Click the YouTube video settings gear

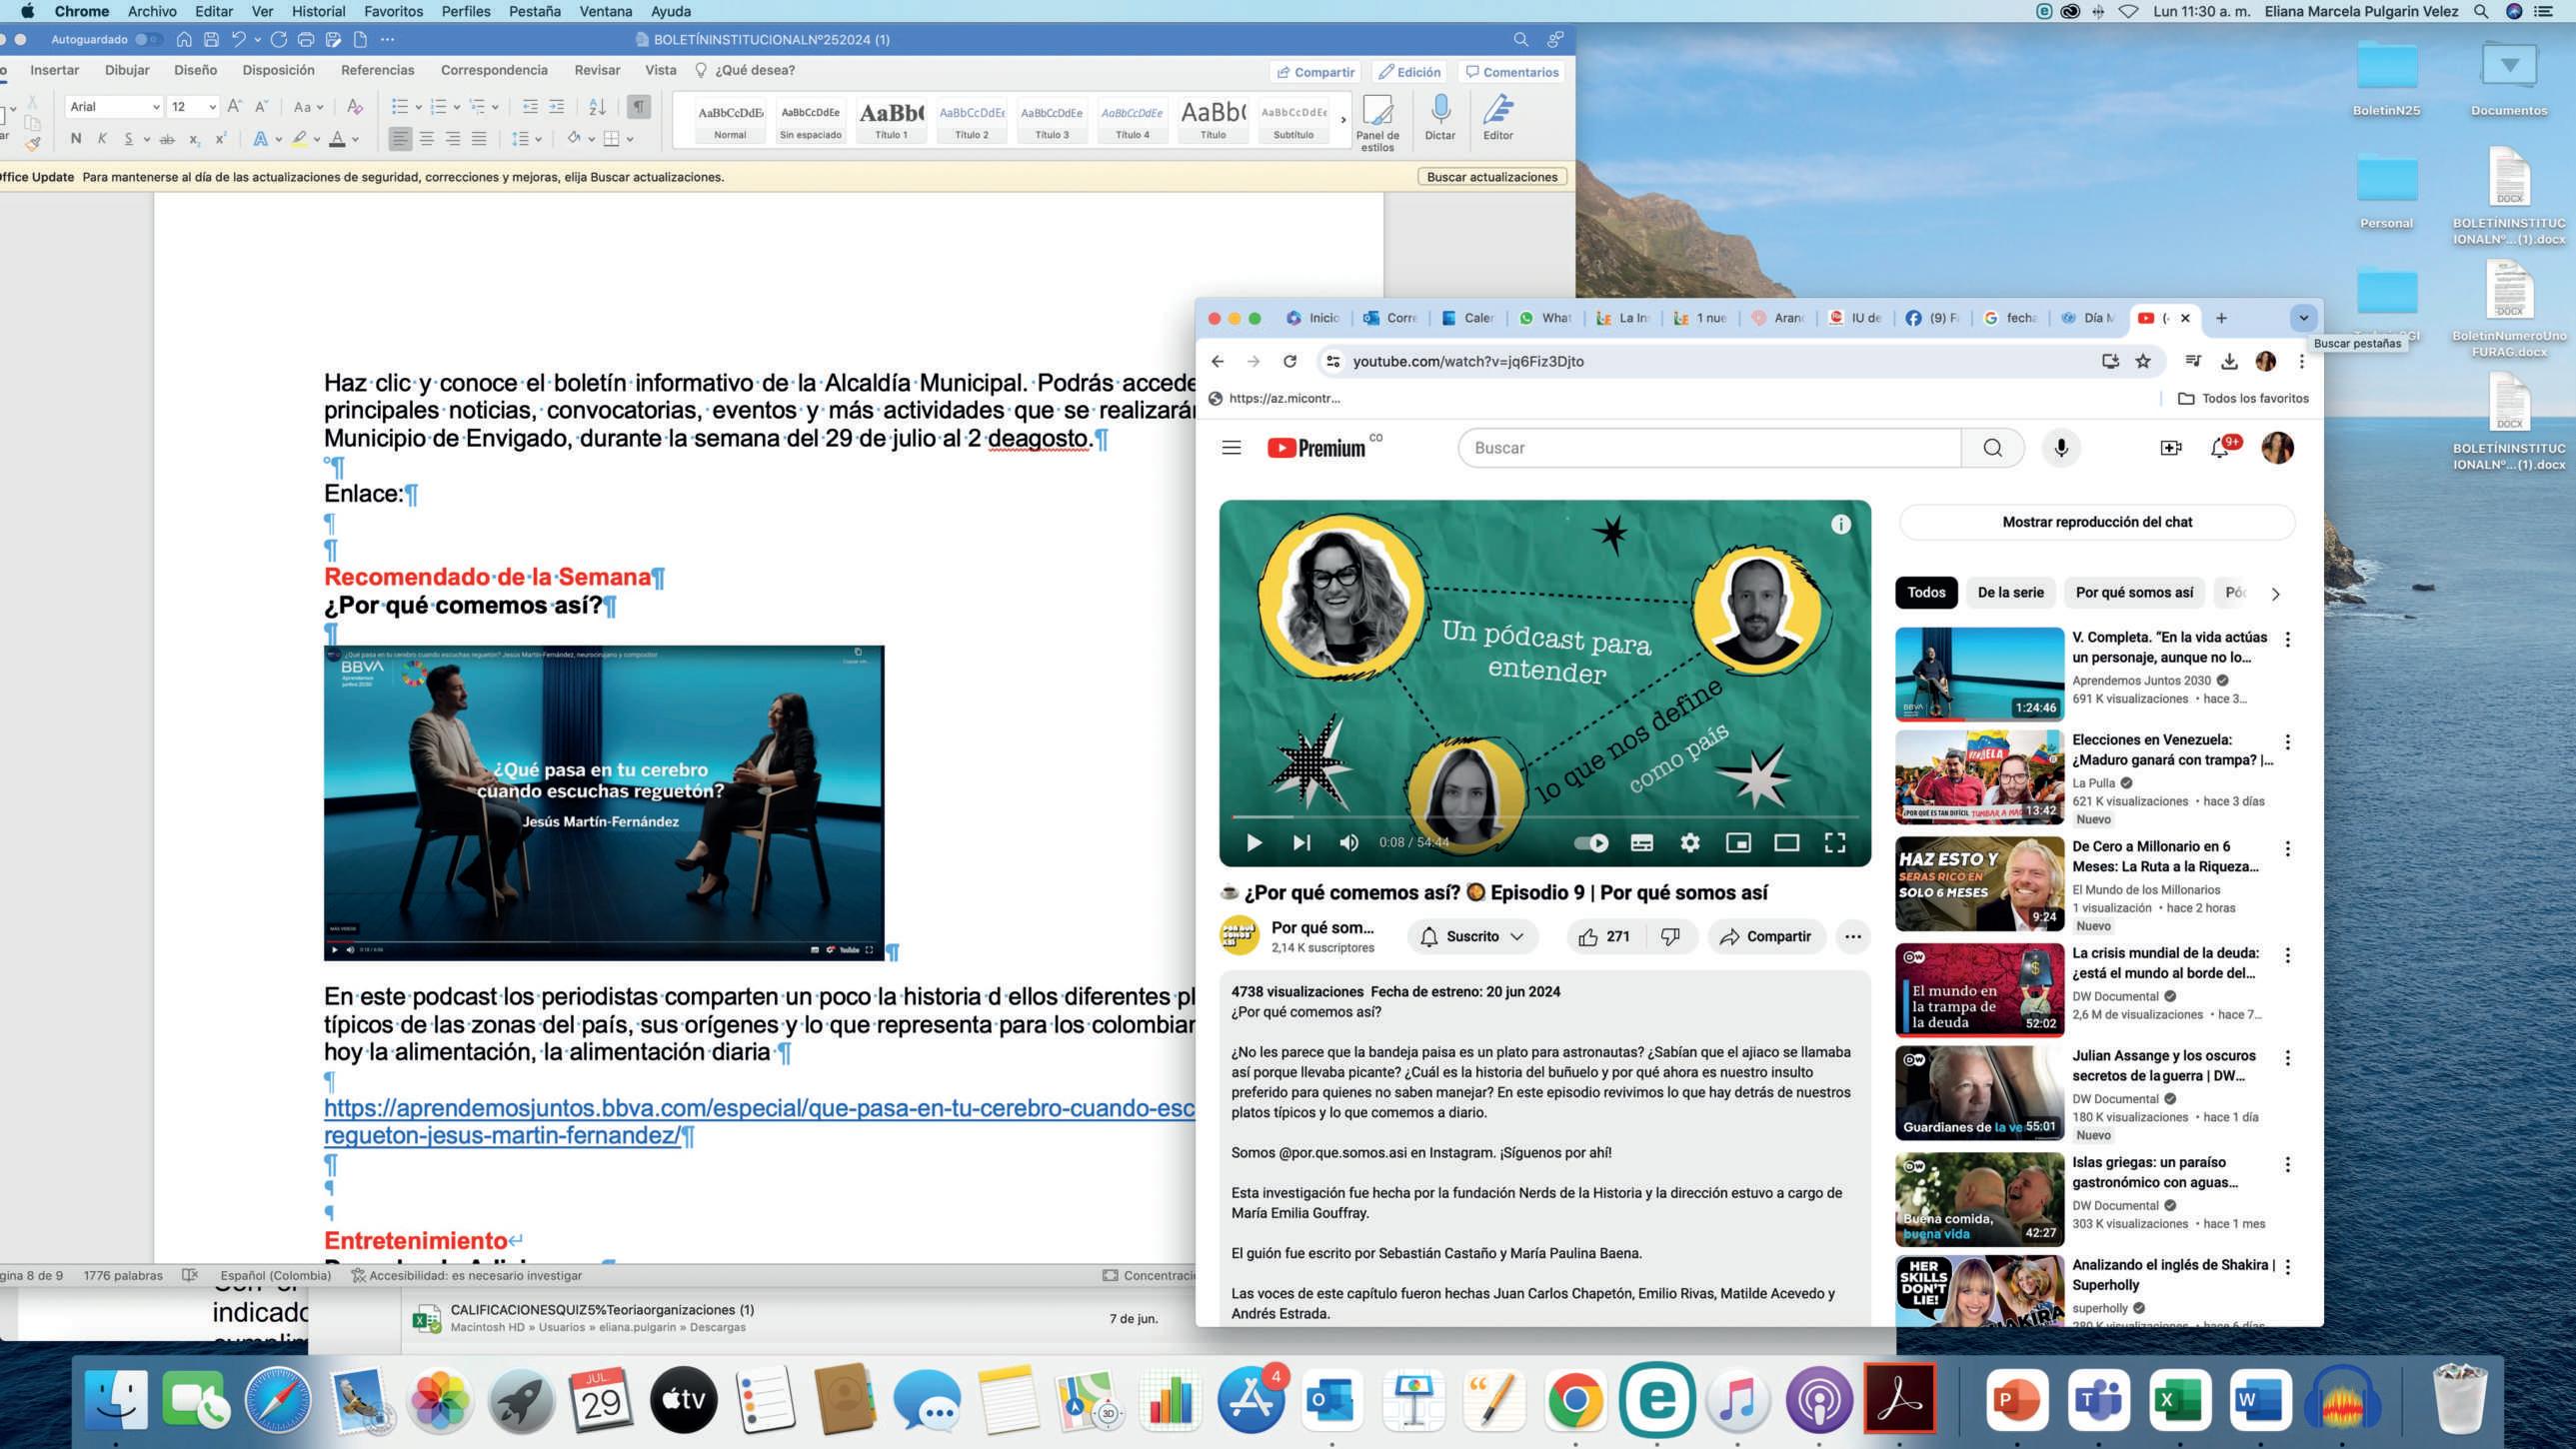pyautogui.click(x=1690, y=843)
